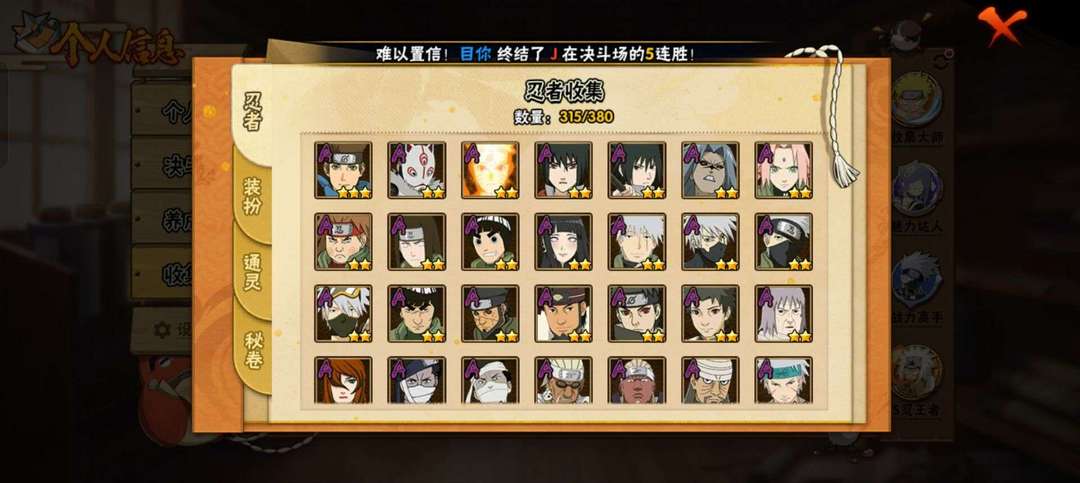Click the hanging rope tassel ornament
This screenshot has width=1080, height=483.
click(x=832, y=114)
